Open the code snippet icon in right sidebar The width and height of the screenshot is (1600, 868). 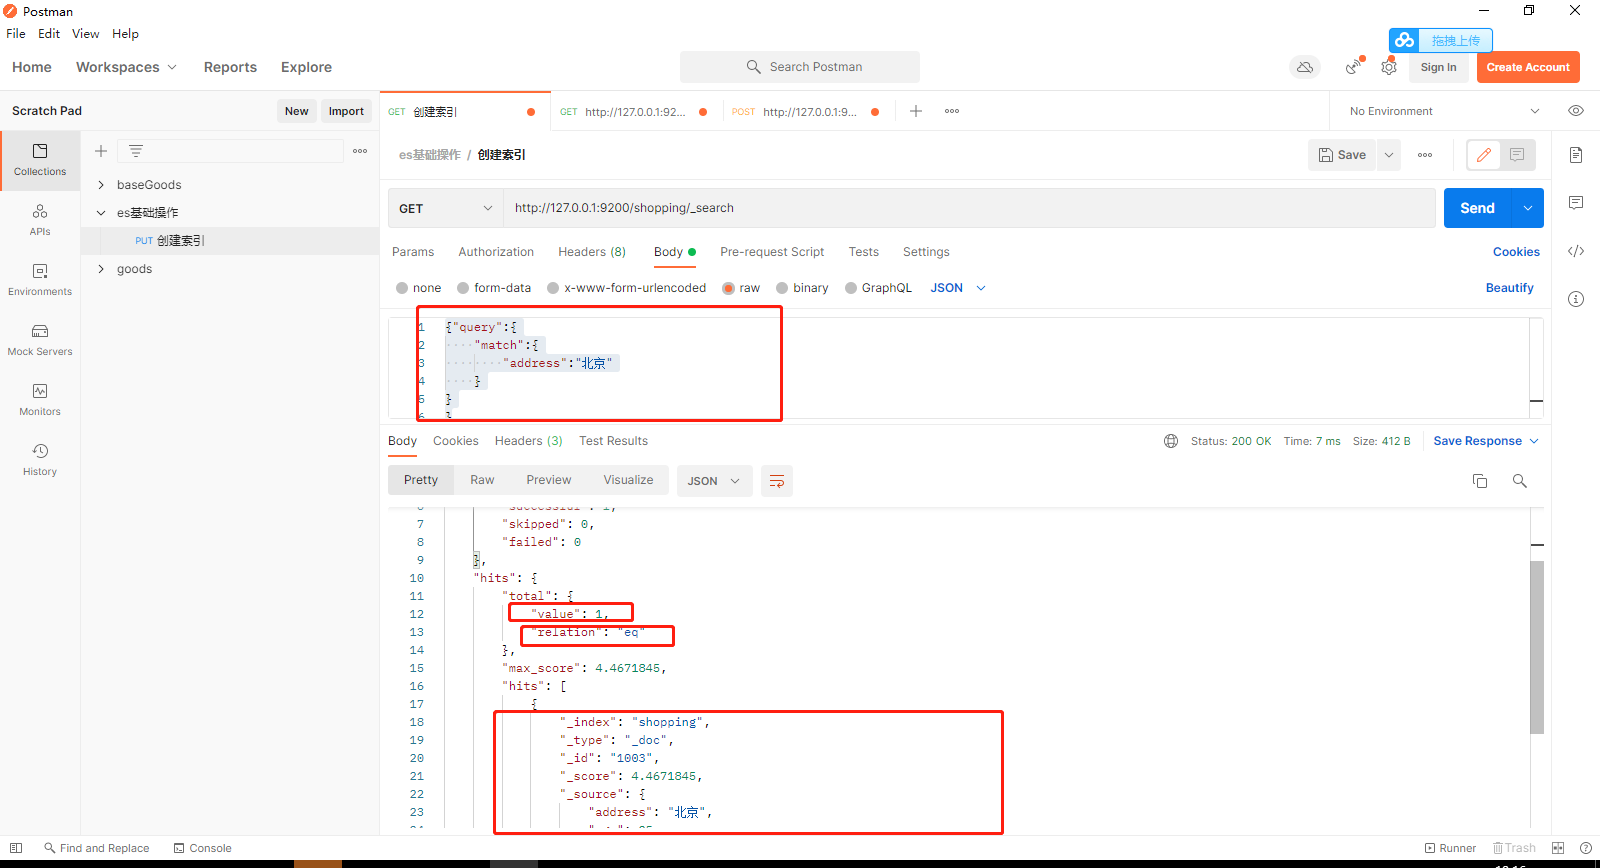tap(1576, 251)
